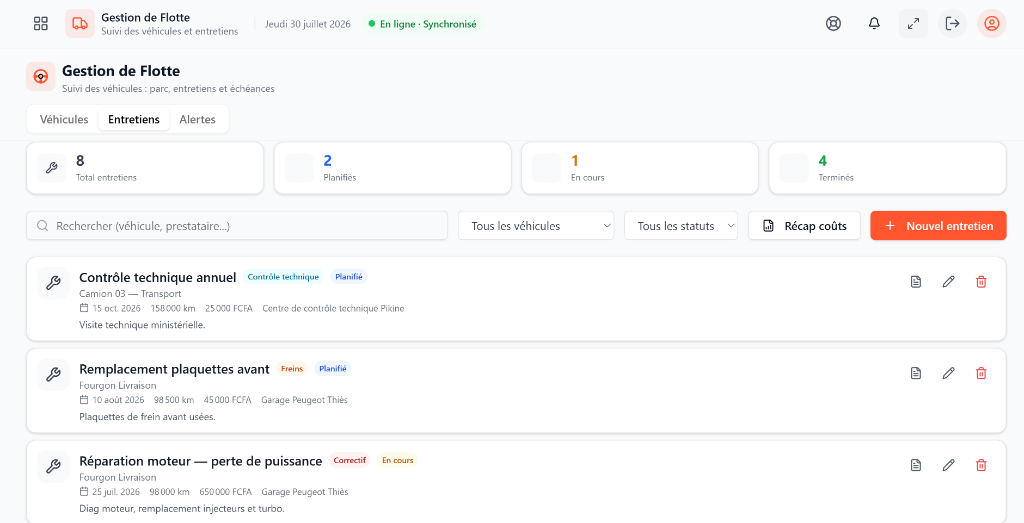Click the En cours count card
This screenshot has width=1024, height=523.
coord(640,168)
